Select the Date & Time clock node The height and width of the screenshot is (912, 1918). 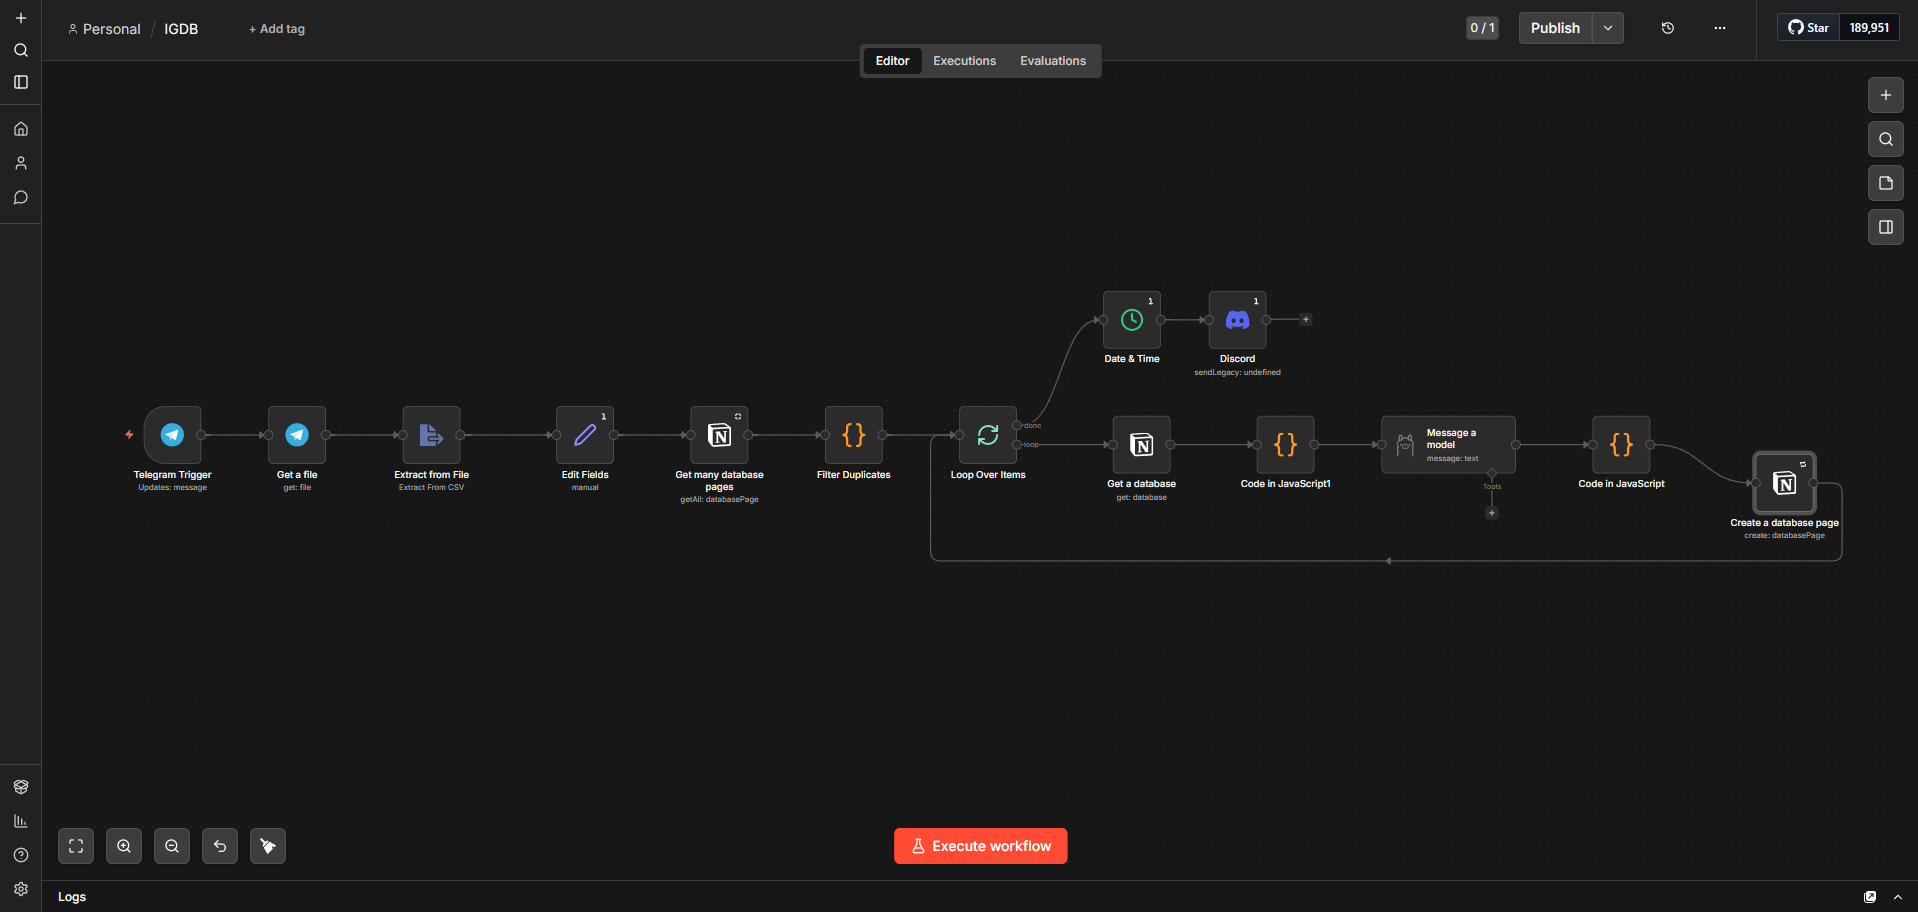(1132, 320)
